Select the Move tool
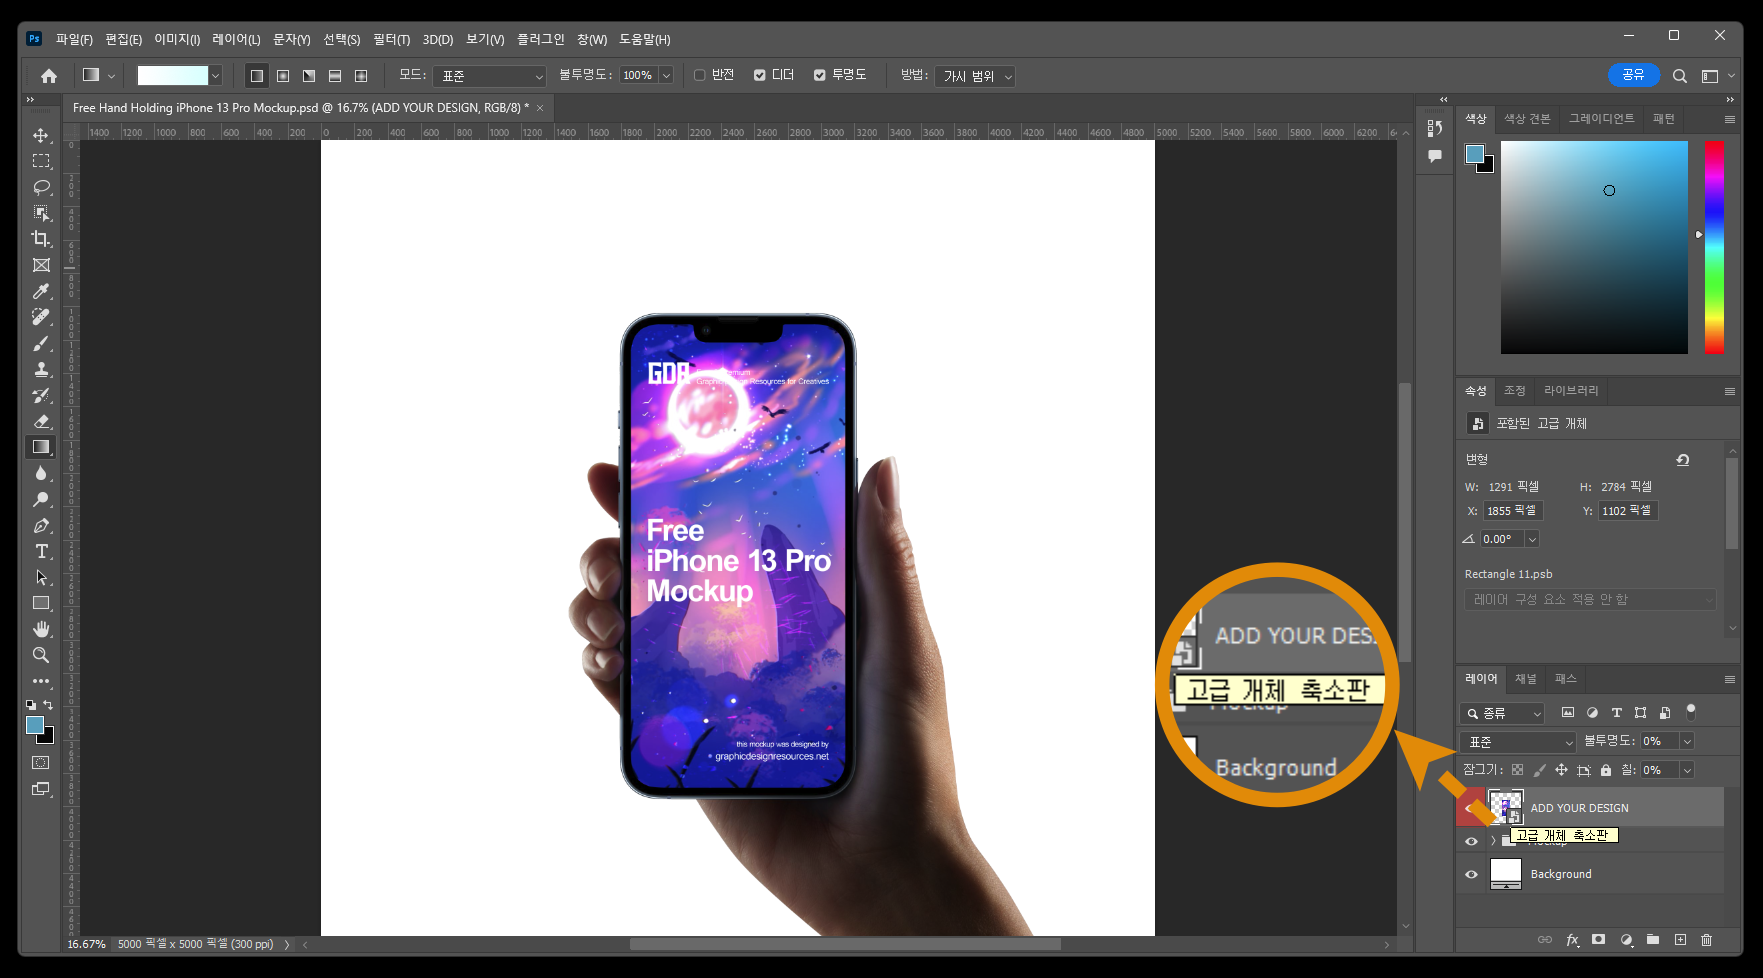The width and height of the screenshot is (1763, 978). 41,135
